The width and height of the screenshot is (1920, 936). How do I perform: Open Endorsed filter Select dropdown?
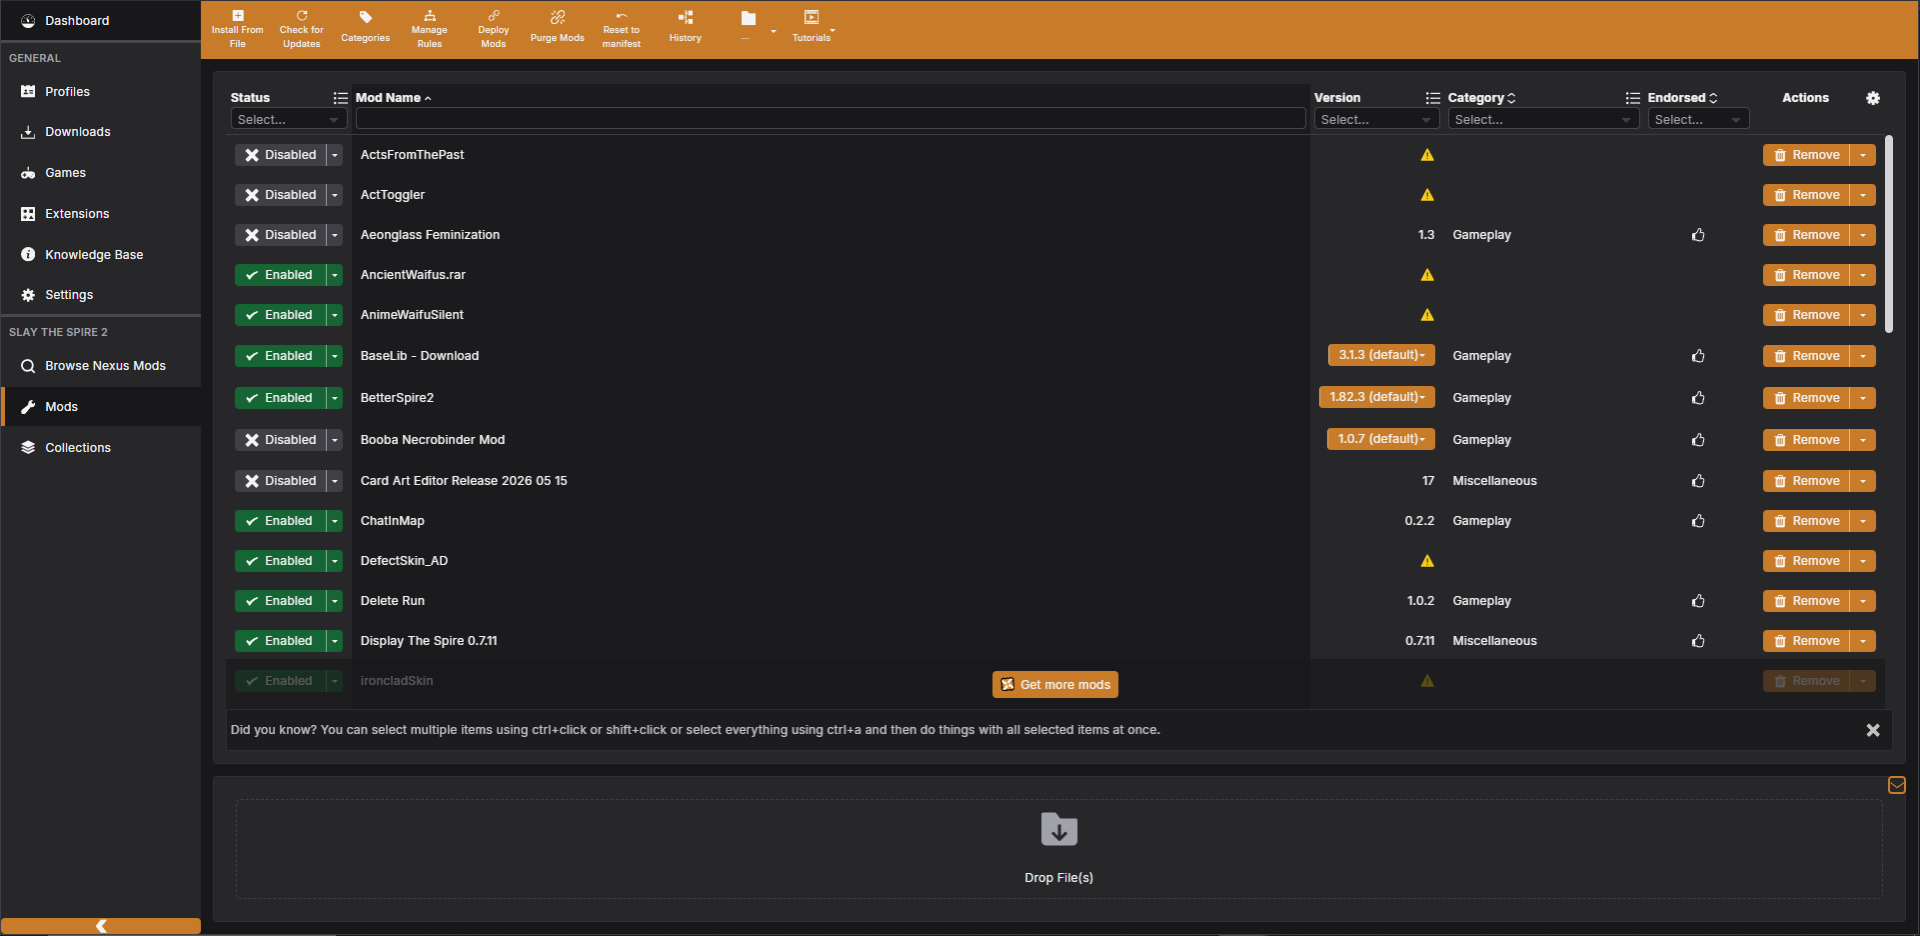pyautogui.click(x=1698, y=119)
